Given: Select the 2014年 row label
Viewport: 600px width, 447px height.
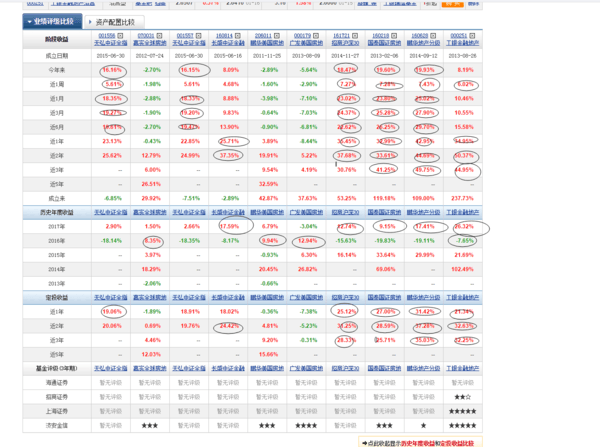Looking at the screenshot, I should tap(57, 269).
